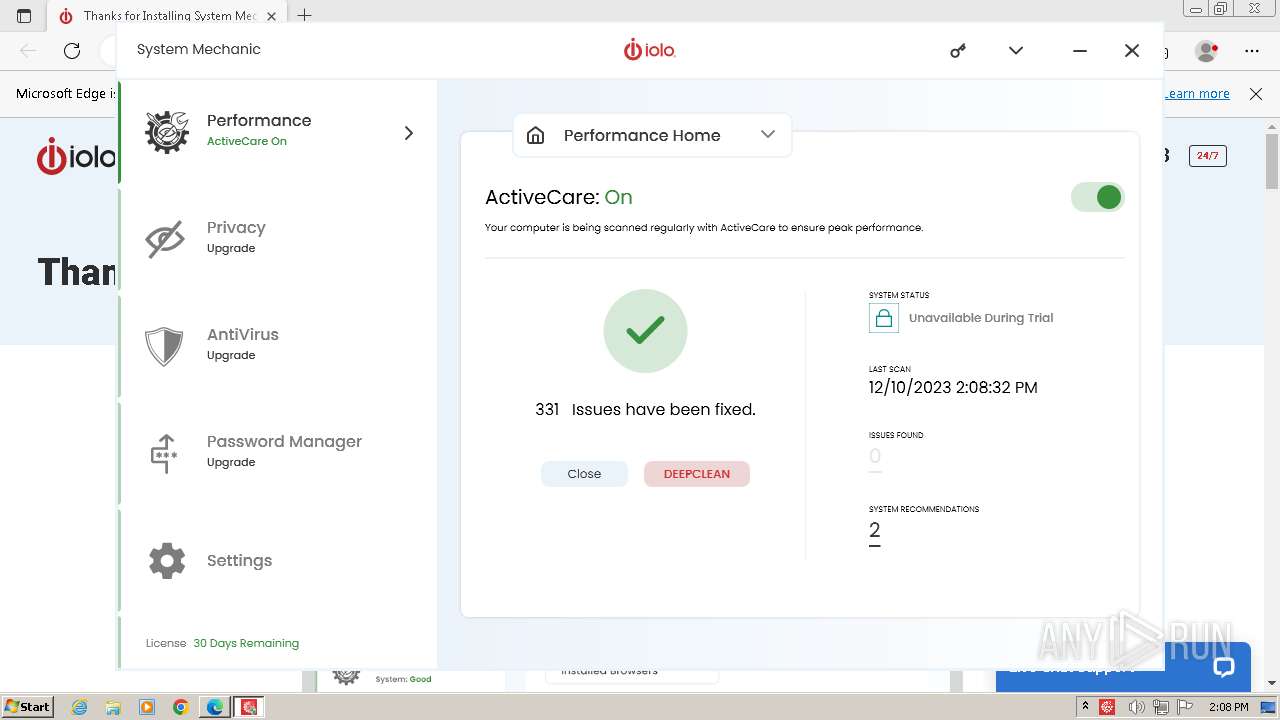
Task: Open Internet Explorer from taskbar
Action: pyautogui.click(x=80, y=707)
